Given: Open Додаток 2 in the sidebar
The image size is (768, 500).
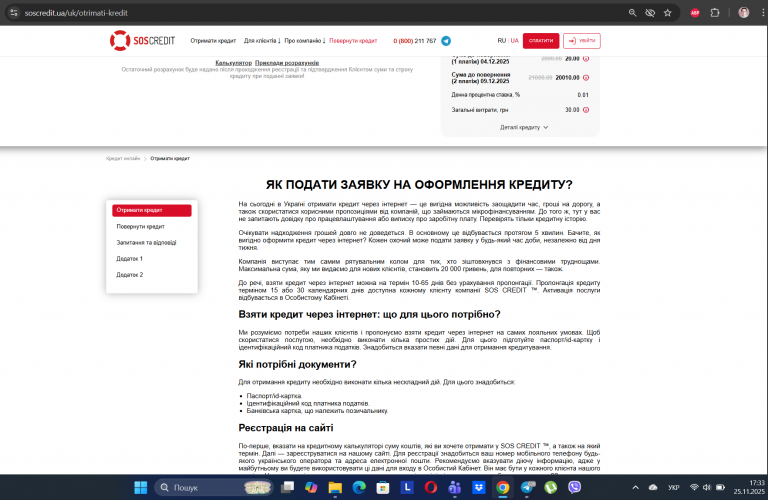Looking at the screenshot, I should pos(129,275).
